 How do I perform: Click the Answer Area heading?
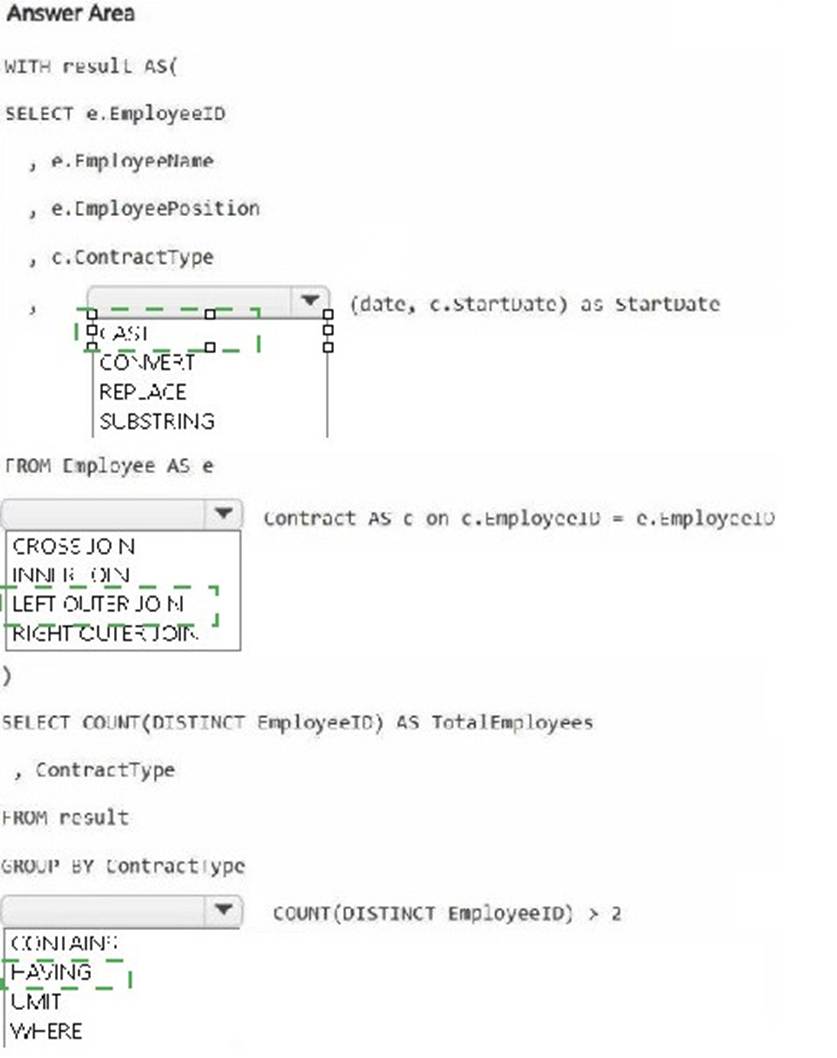pyautogui.click(x=71, y=13)
